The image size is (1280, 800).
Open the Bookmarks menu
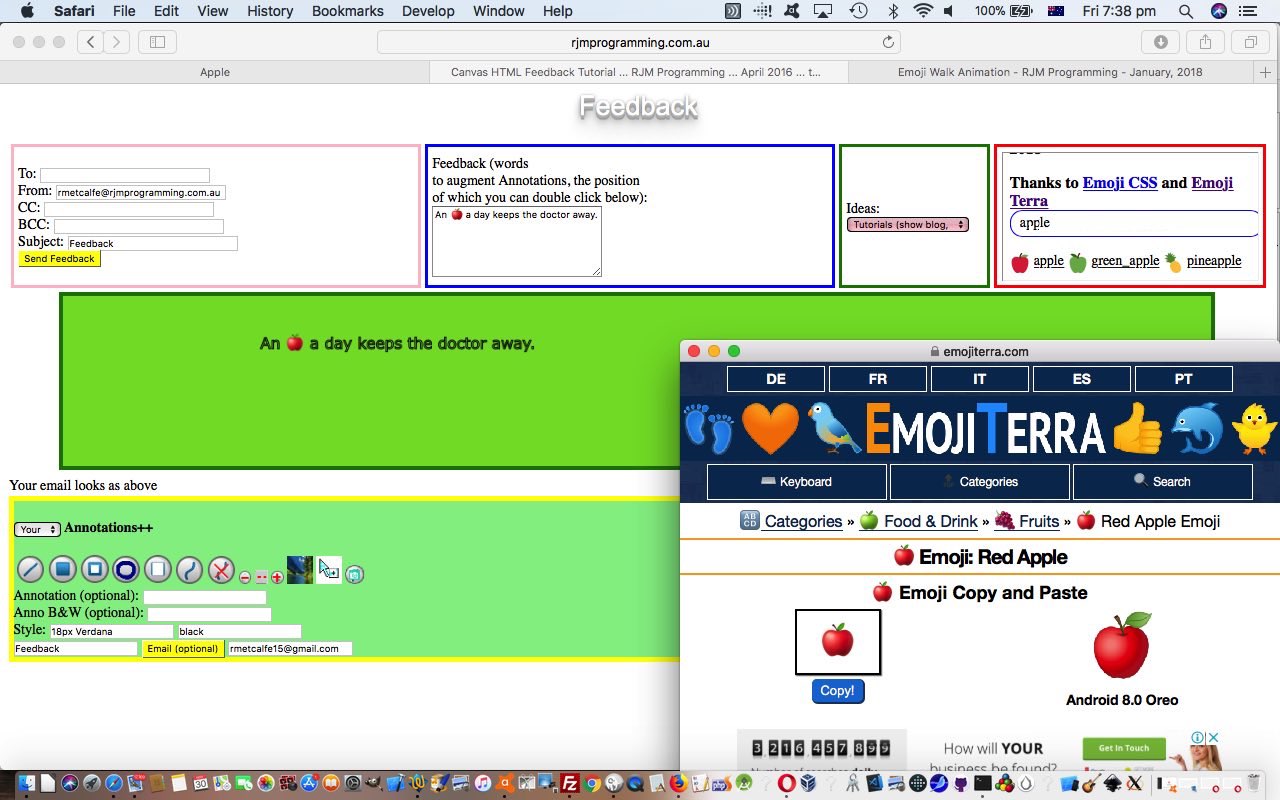tap(347, 11)
